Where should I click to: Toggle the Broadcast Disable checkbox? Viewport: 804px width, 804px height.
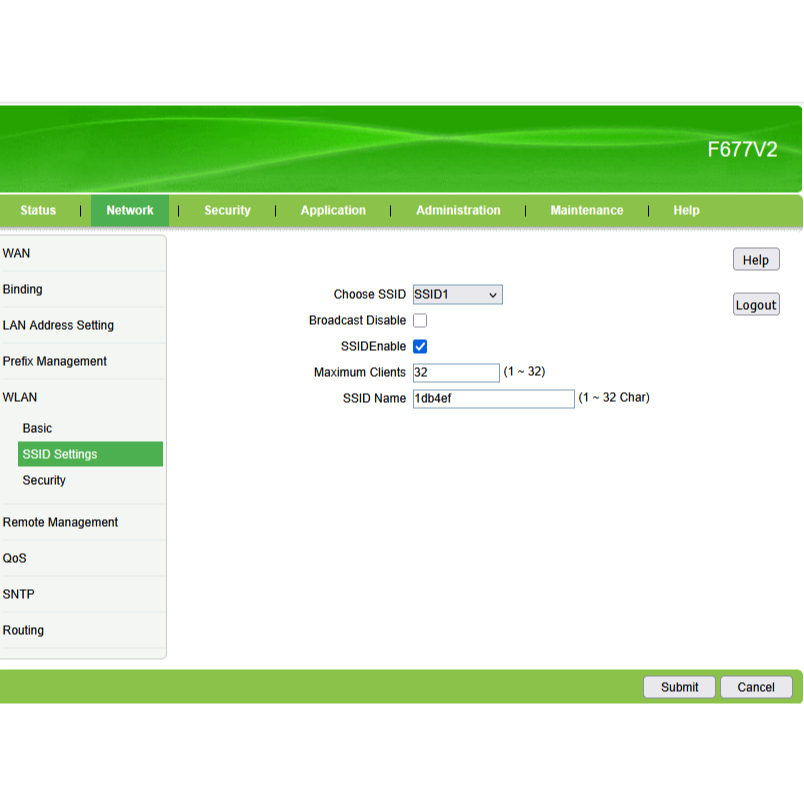coord(420,321)
